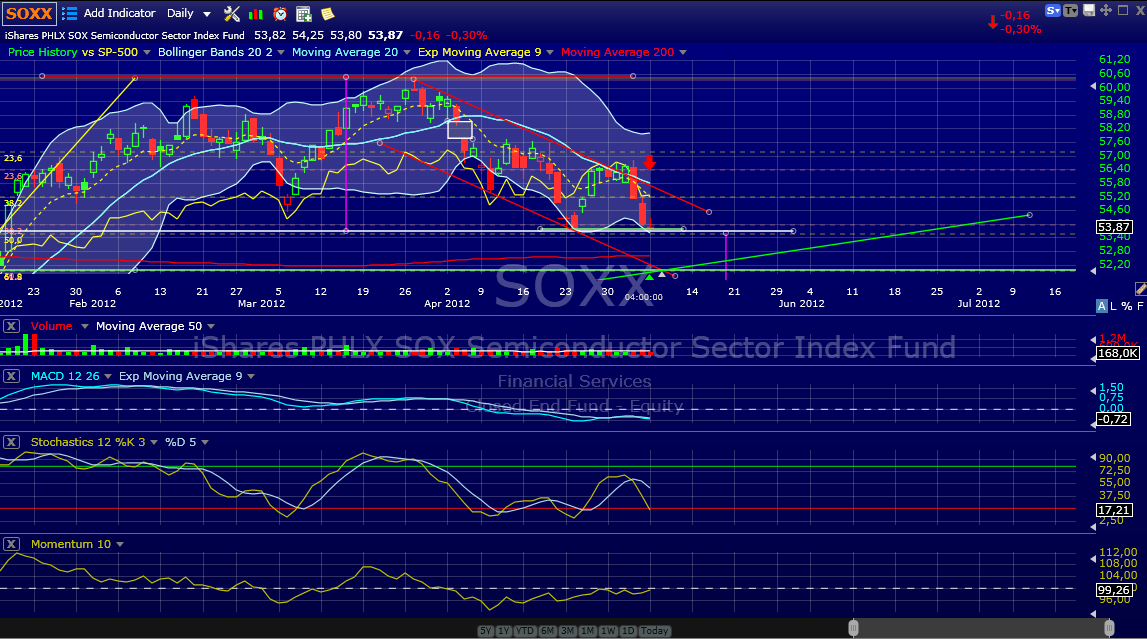The height and width of the screenshot is (639, 1147).
Task: Click the calculator-plus icon in toolbar
Action: pyautogui.click(x=304, y=14)
